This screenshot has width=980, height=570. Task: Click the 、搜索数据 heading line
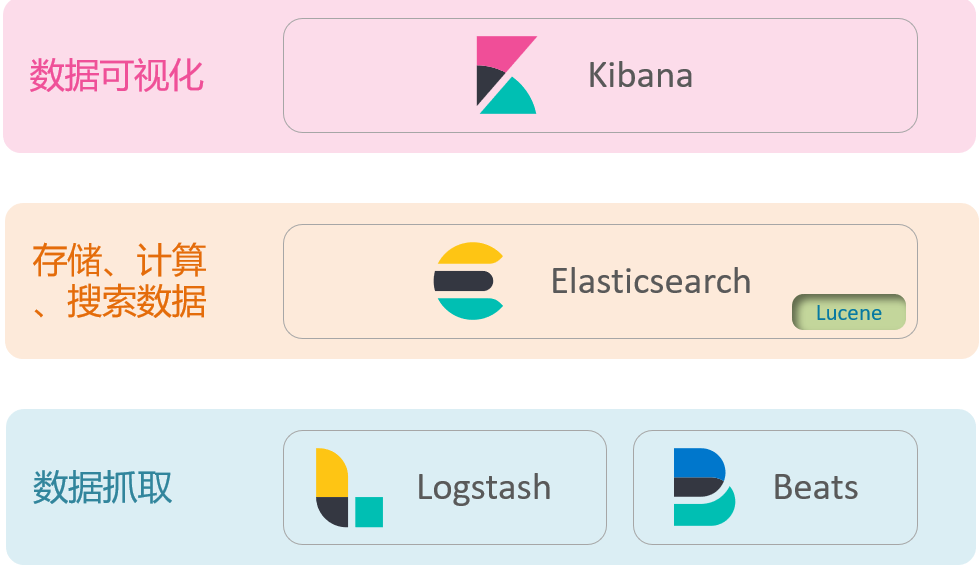point(119,302)
